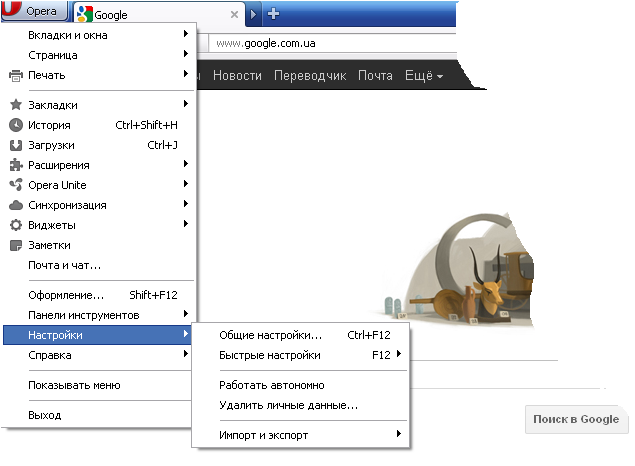Viewport: 635px width, 466px height.
Task: Choose Удалить личные данные...
Action: 300,405
